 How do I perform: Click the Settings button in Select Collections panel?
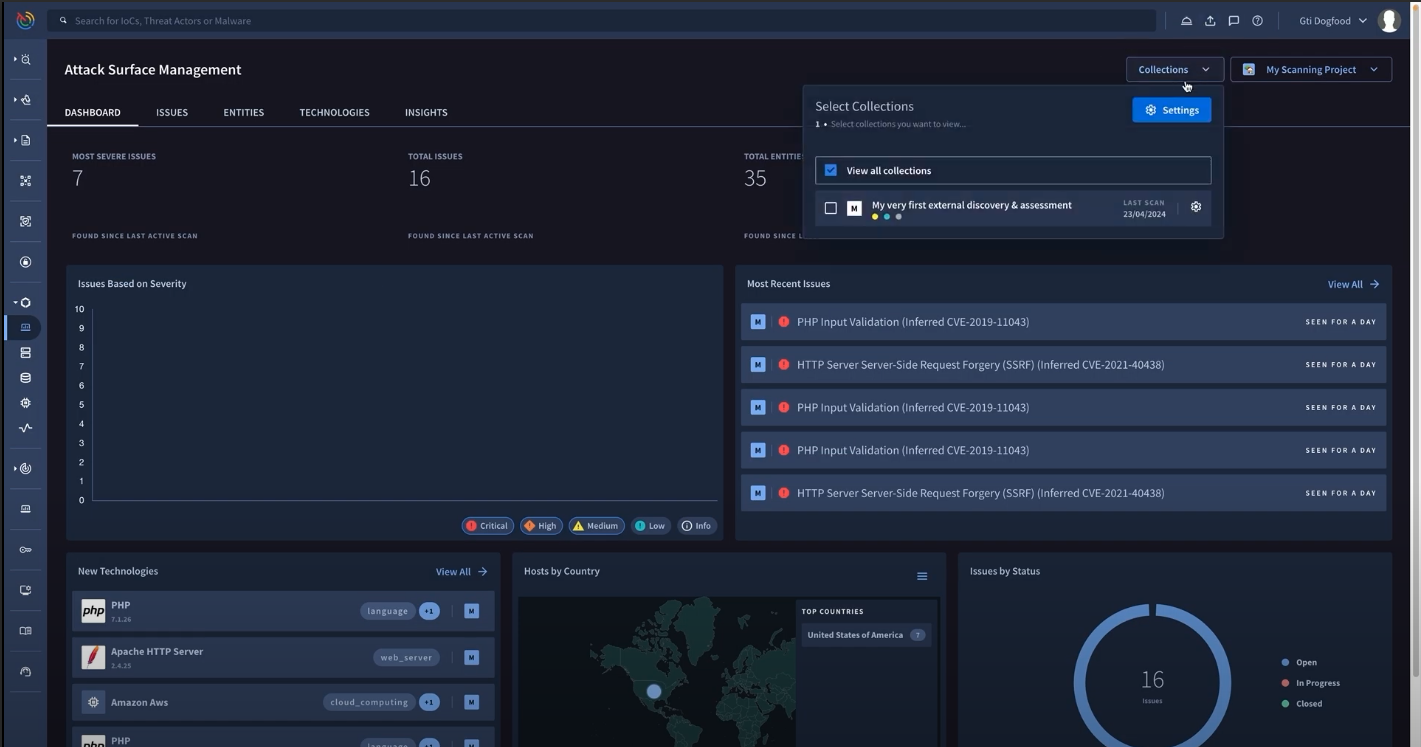[x=1171, y=109]
